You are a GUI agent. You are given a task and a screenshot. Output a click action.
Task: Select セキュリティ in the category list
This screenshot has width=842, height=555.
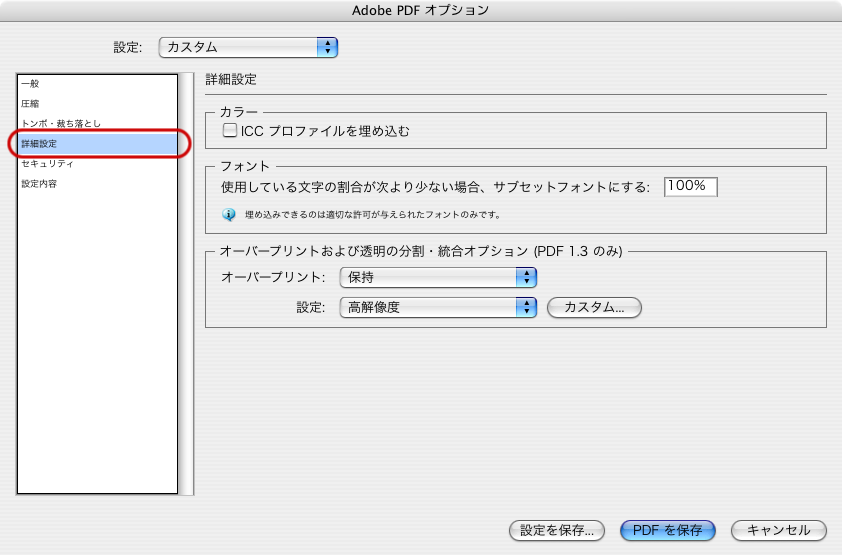pyautogui.click(x=98, y=163)
